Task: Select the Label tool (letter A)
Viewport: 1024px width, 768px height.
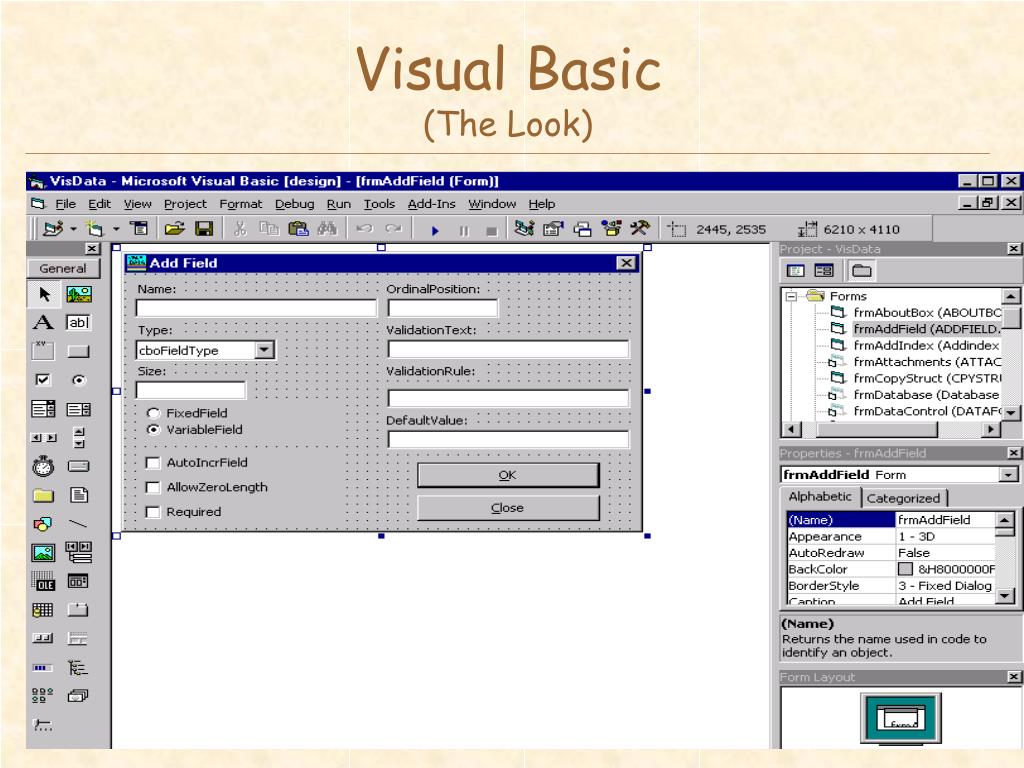Action: 43,322
